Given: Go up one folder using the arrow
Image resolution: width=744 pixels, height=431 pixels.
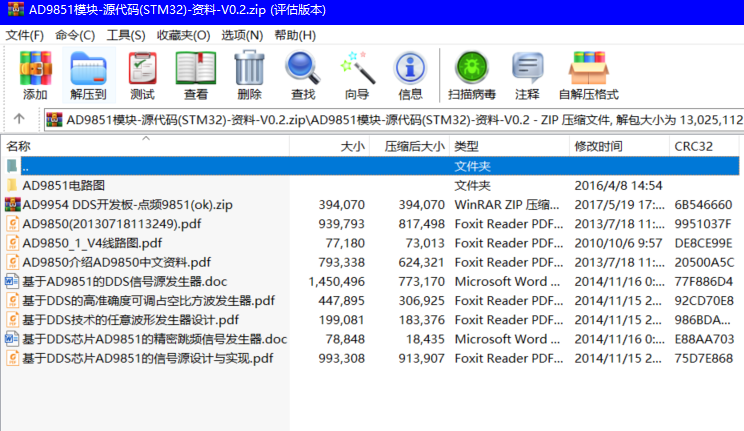Looking at the screenshot, I should point(19,119).
